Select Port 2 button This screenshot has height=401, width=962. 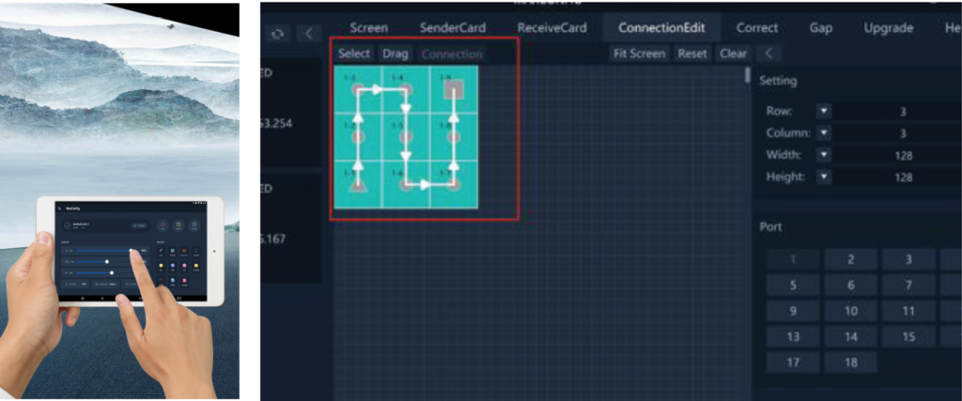[851, 259]
